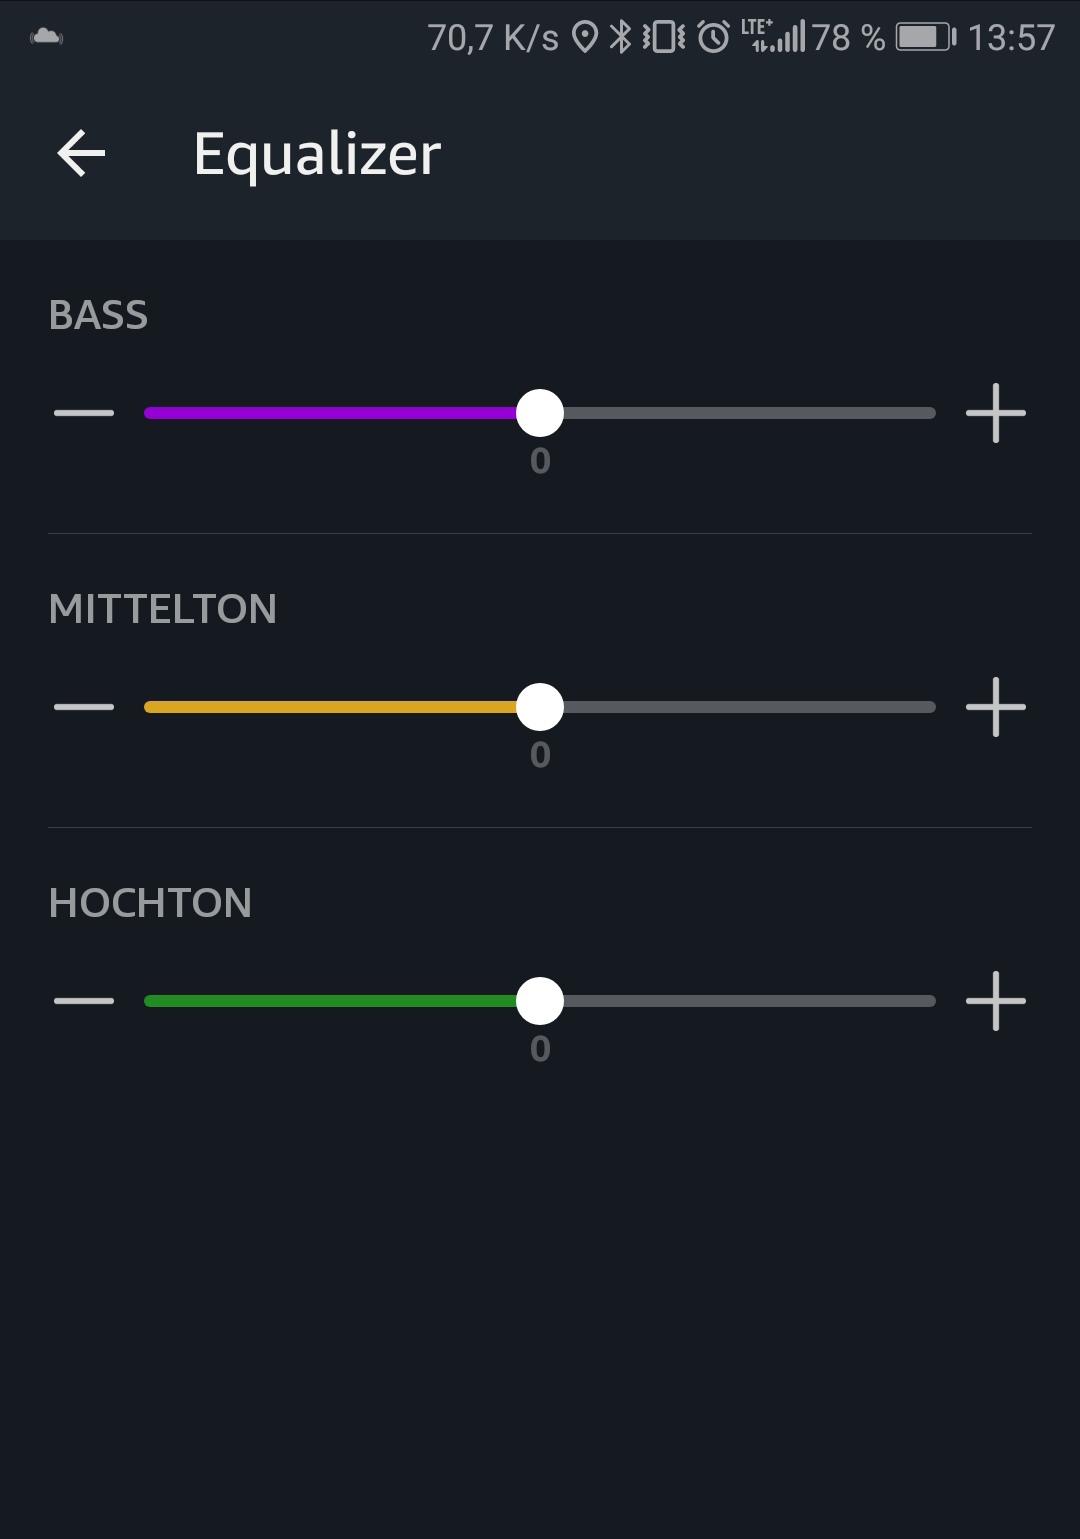Click the Bass slider white handle
Viewport: 1080px width, 1539px height.
(x=540, y=413)
